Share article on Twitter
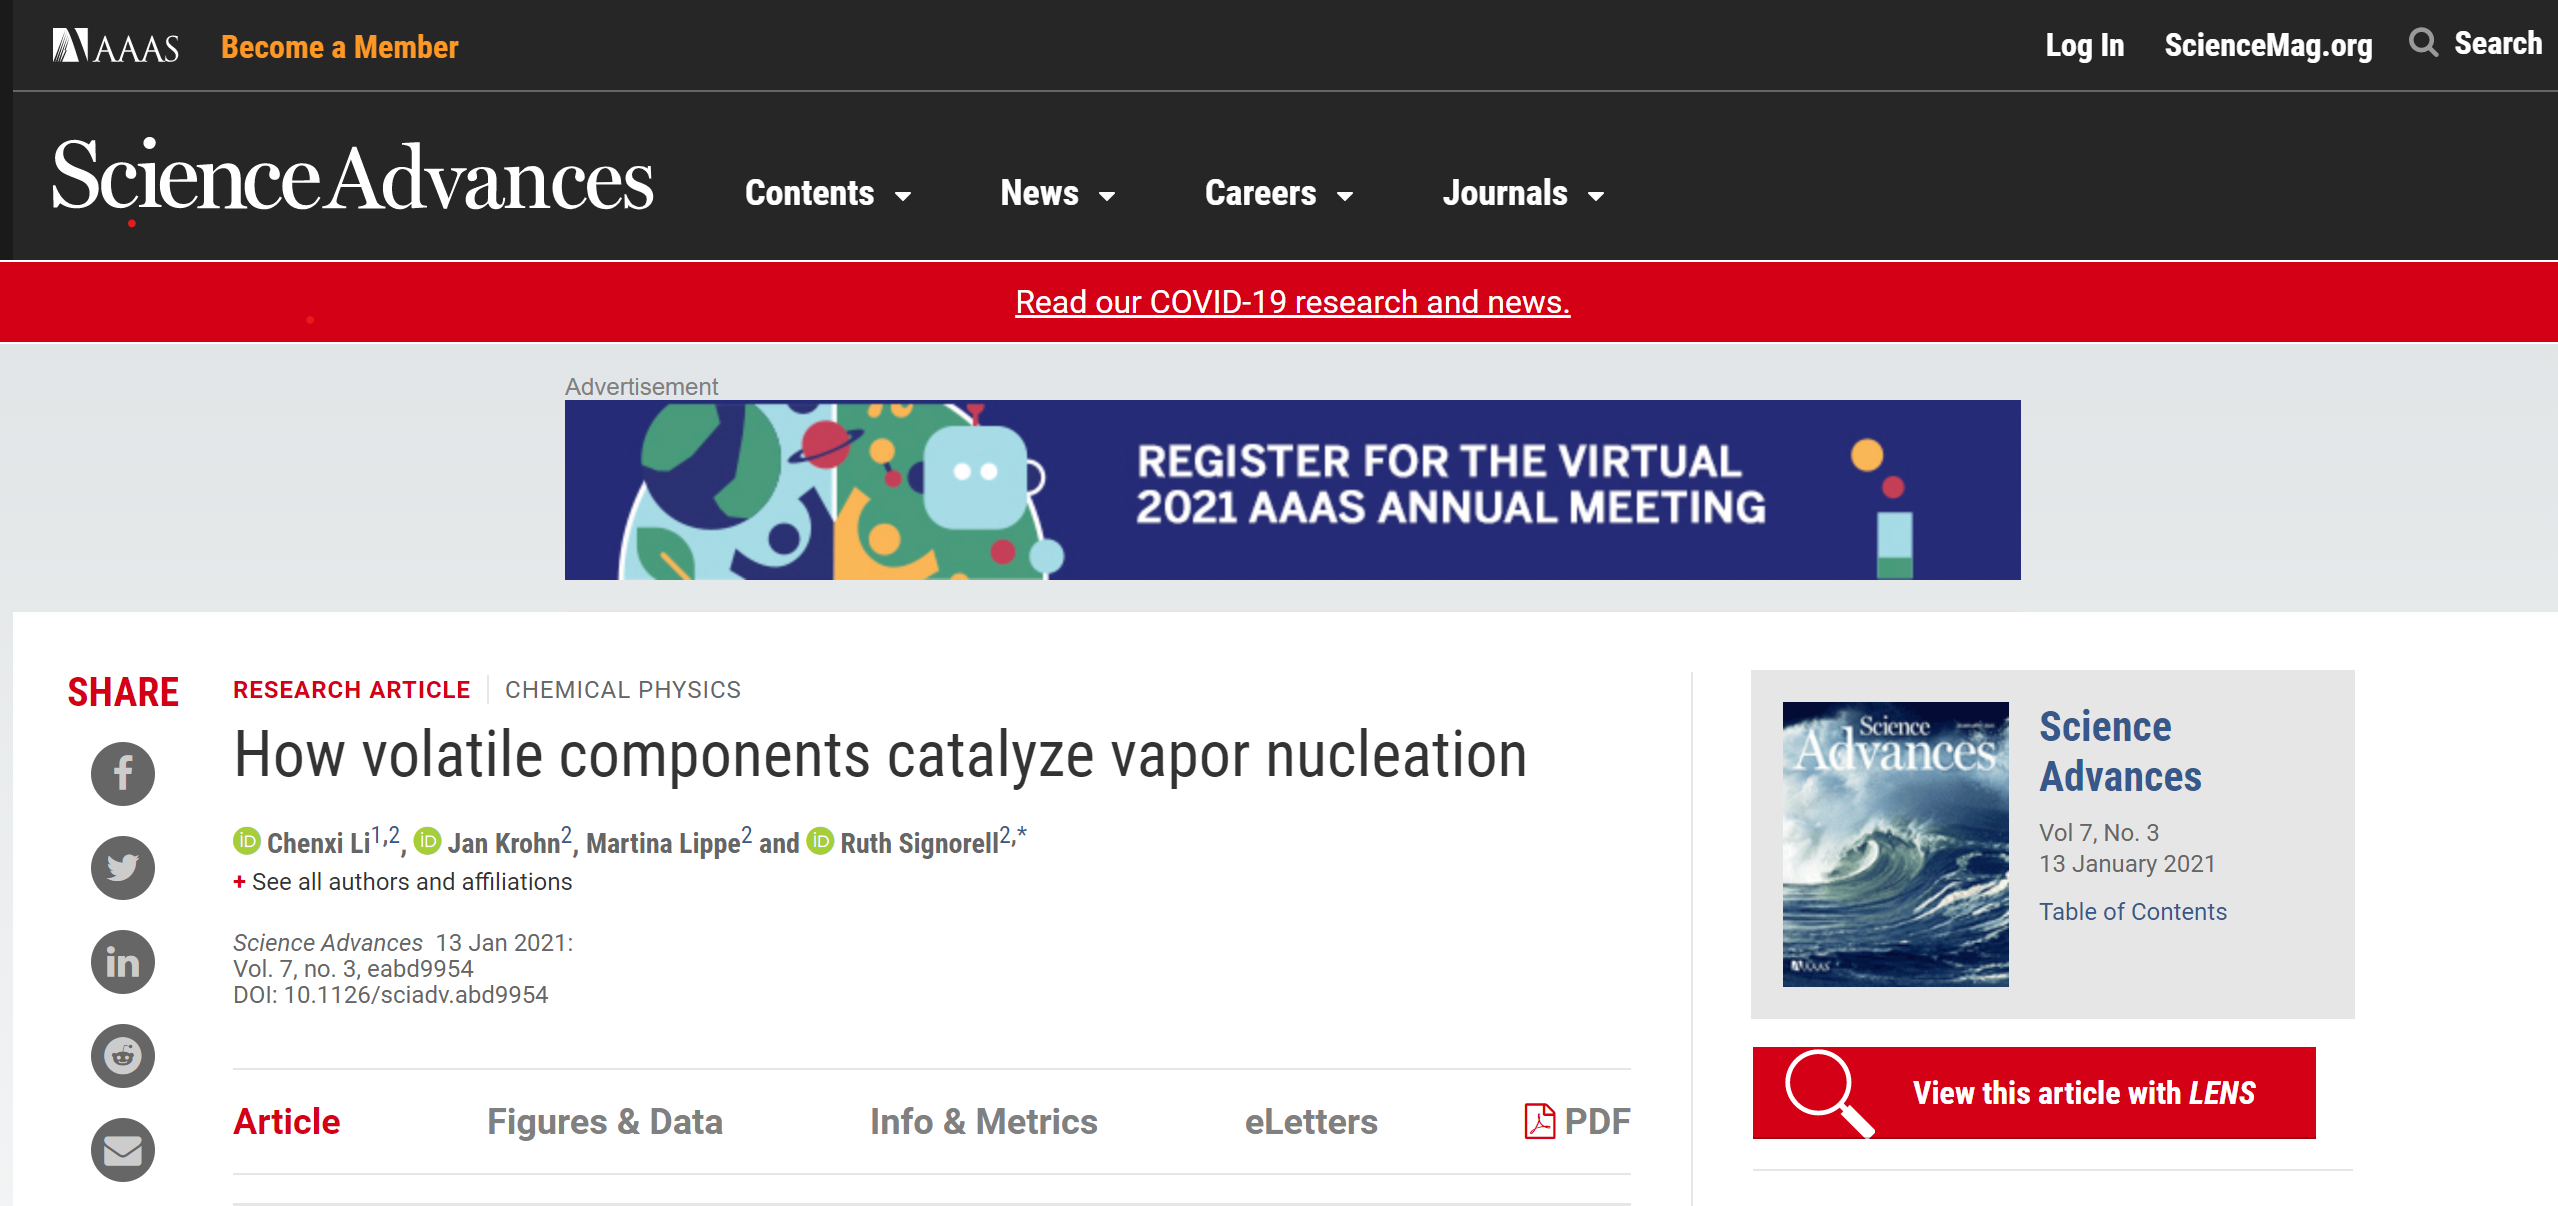2558x1206 pixels. (123, 867)
